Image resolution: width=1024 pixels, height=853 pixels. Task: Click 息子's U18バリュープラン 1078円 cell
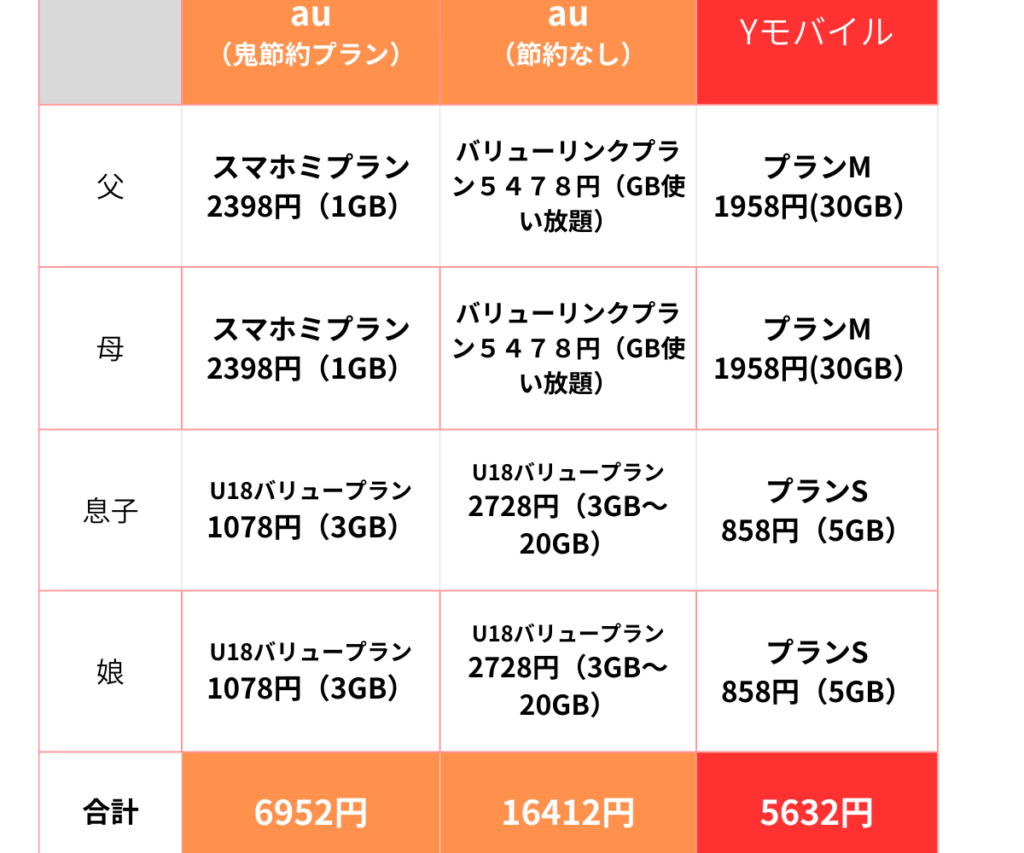(310, 511)
